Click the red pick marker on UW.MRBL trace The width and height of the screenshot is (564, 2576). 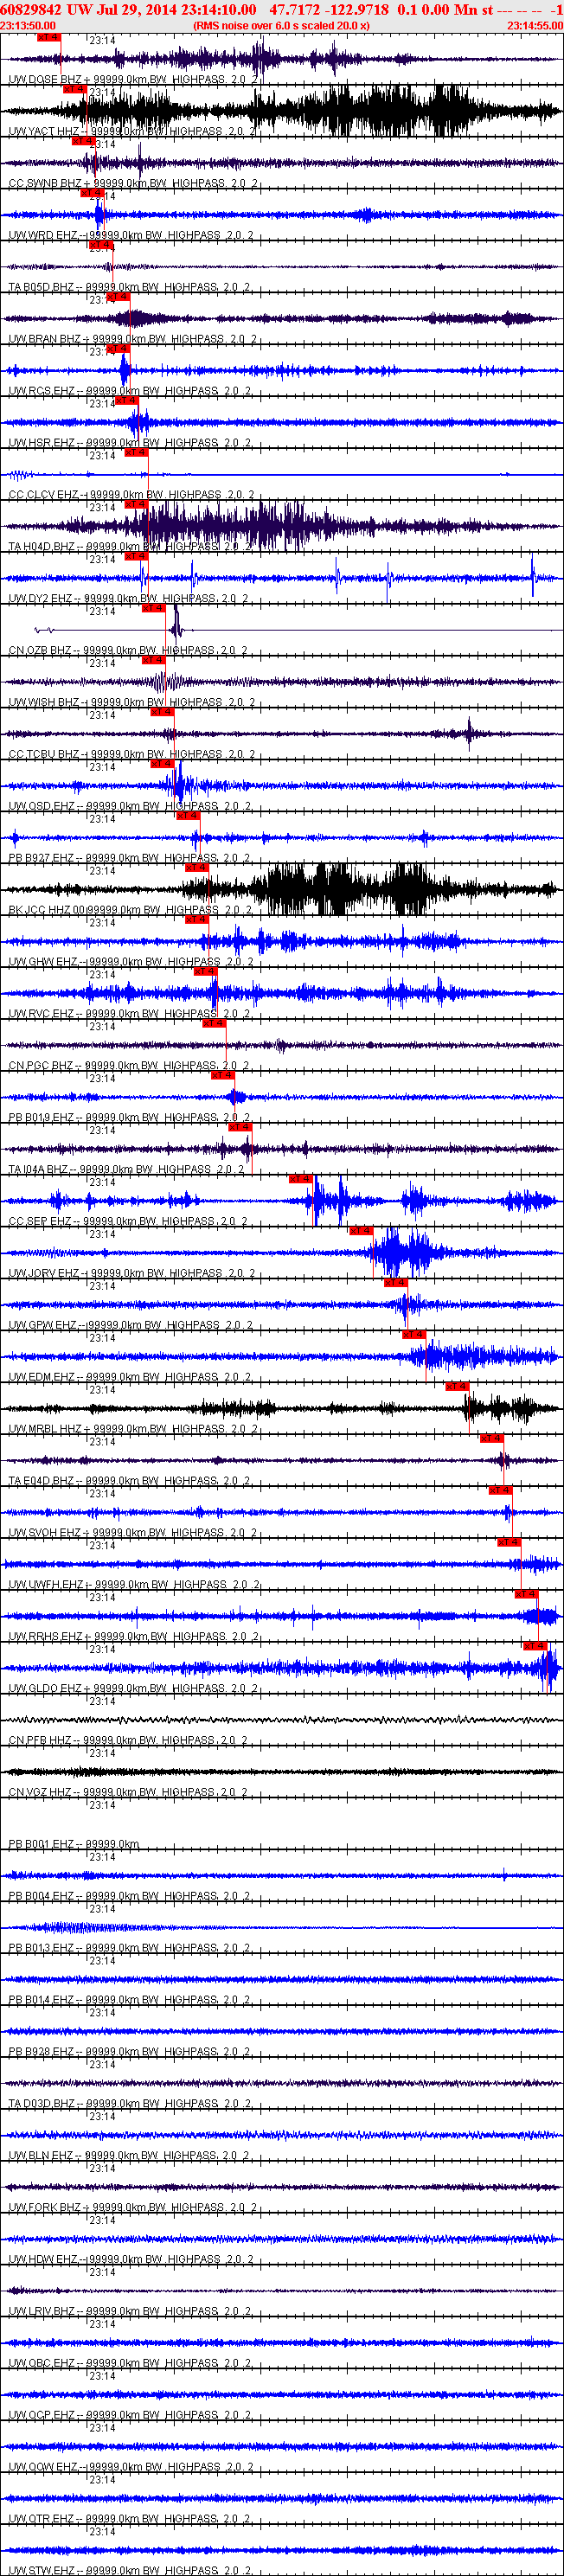tap(457, 1388)
